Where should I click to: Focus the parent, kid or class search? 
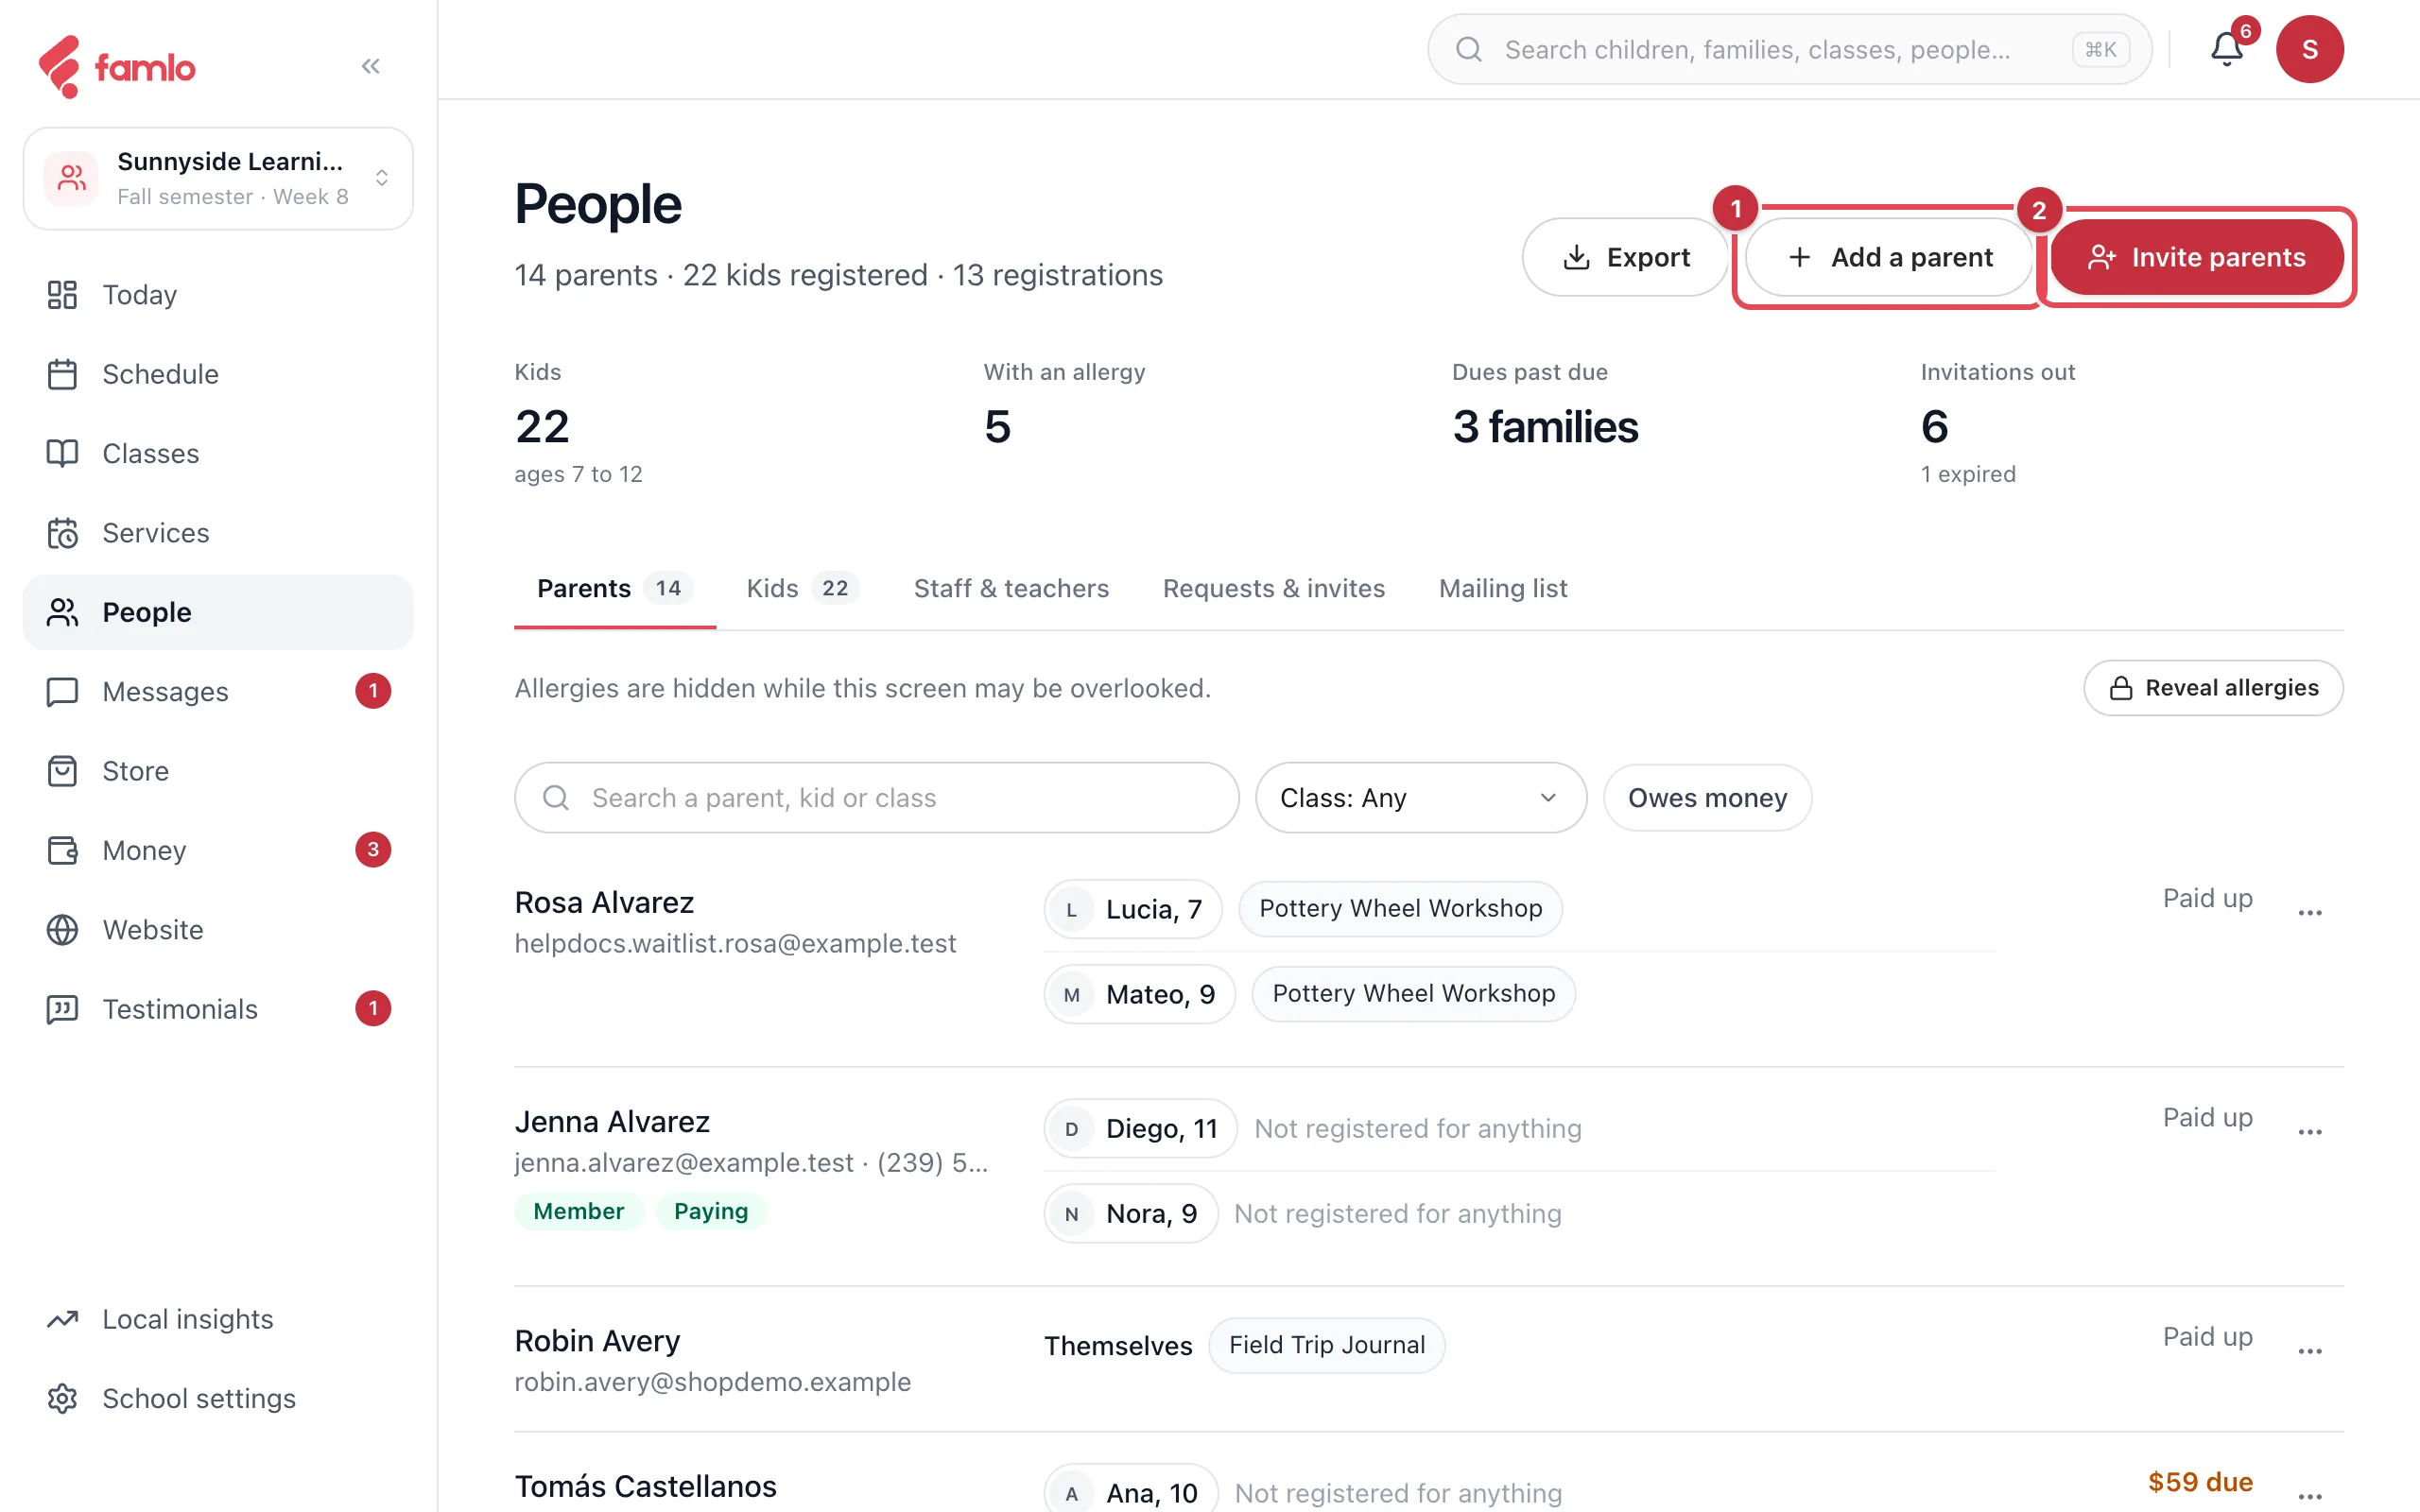pyautogui.click(x=877, y=798)
